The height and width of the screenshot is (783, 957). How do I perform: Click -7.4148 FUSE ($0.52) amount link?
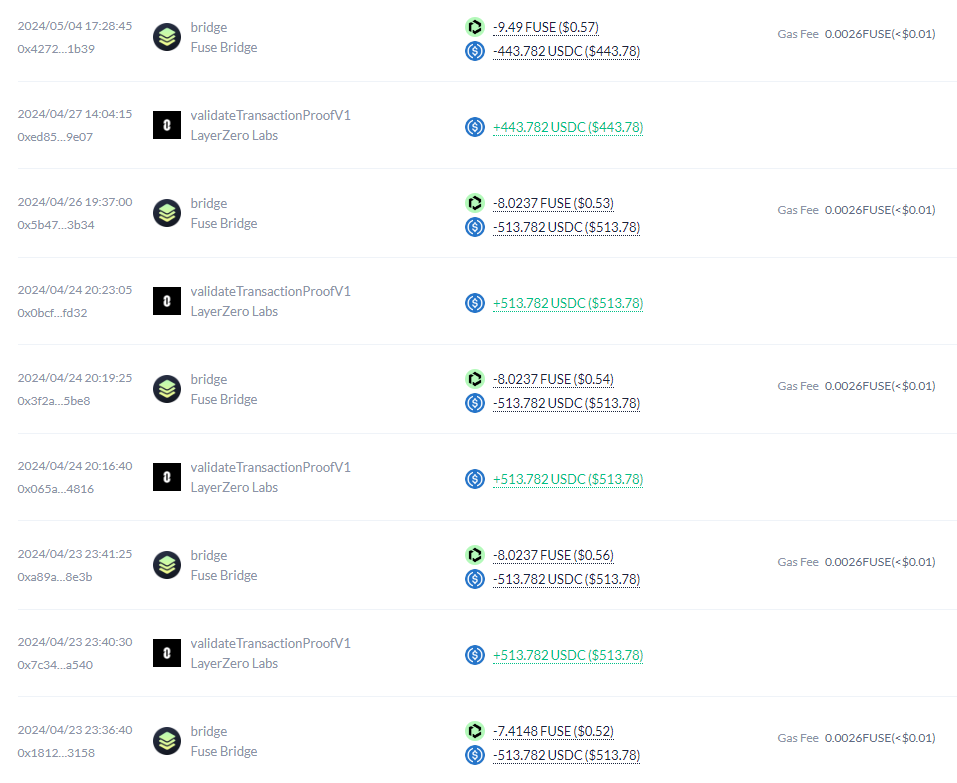(553, 731)
